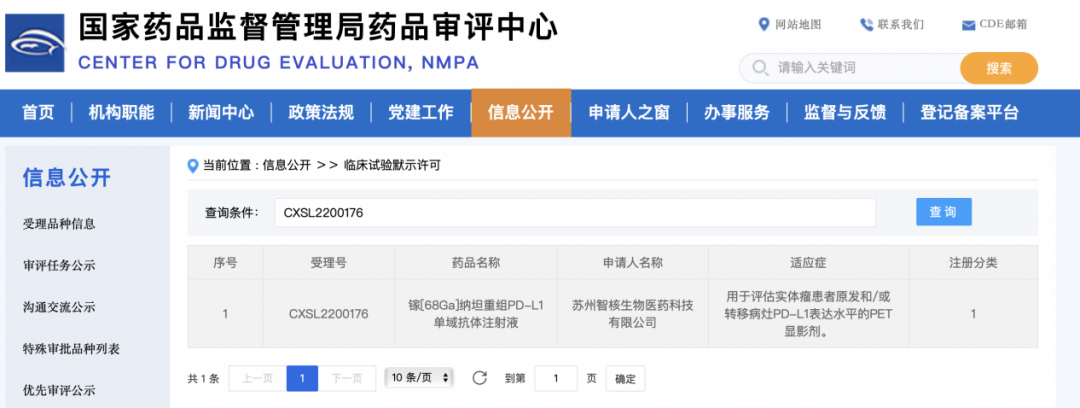This screenshot has height=408, width=1080.
Task: Select 沟通交流公示 in sidebar
Action: coord(59,307)
